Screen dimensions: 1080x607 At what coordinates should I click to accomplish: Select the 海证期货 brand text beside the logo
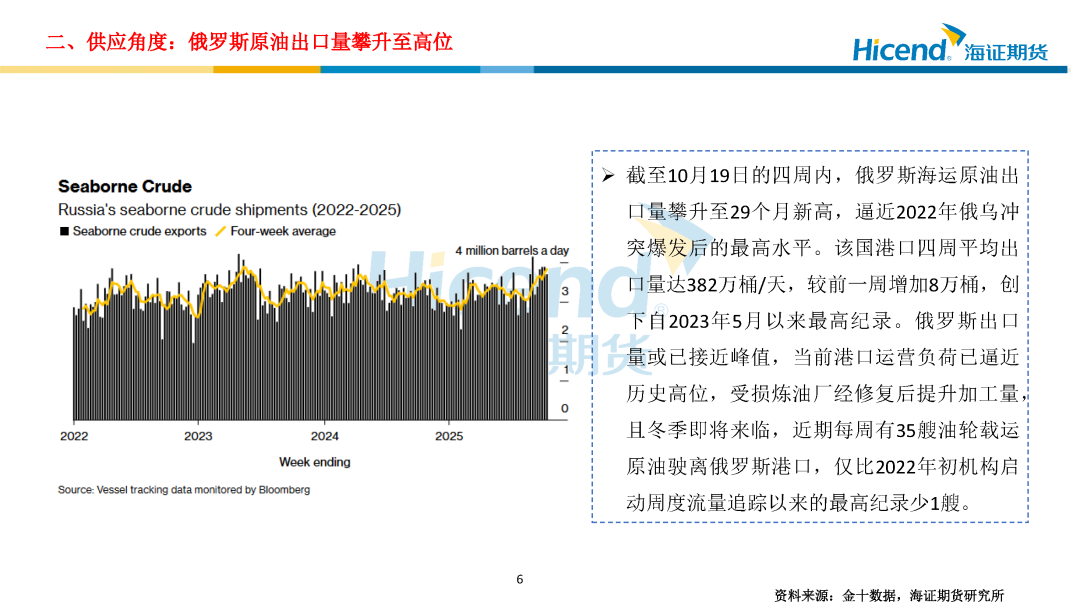click(x=1007, y=51)
